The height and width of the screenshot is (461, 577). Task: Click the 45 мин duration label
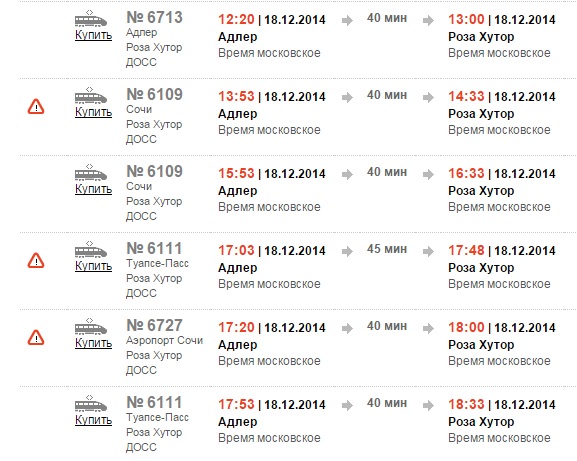tap(387, 249)
